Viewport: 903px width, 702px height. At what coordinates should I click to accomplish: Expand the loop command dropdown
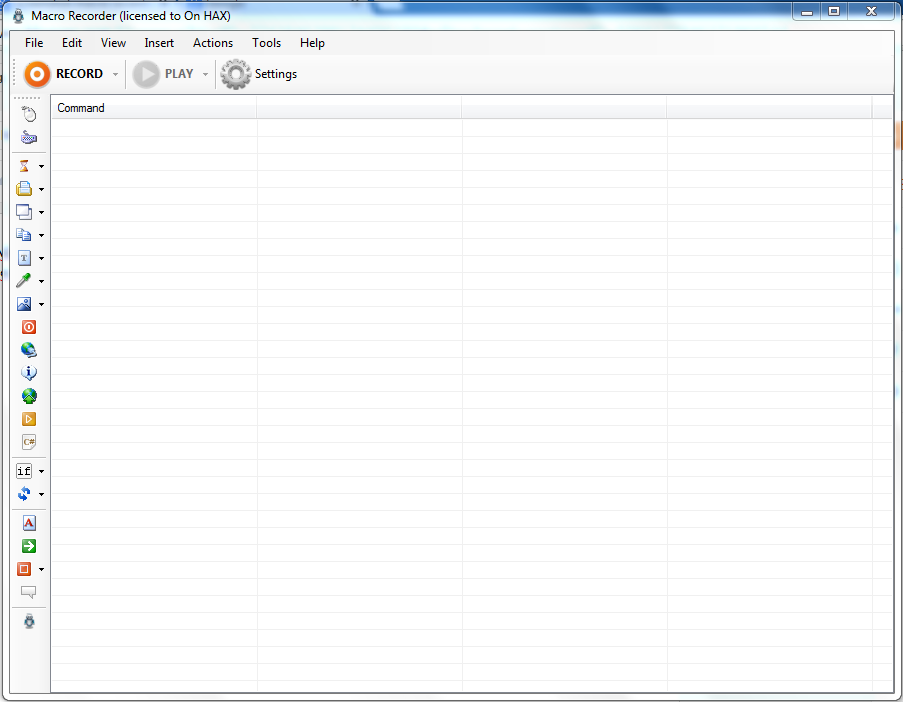tap(41, 493)
